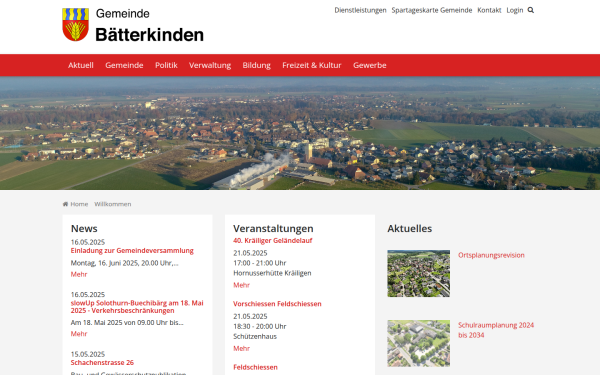
Task: Click '17:00 - 21:00 Uhr' time text
Action: click(260, 263)
